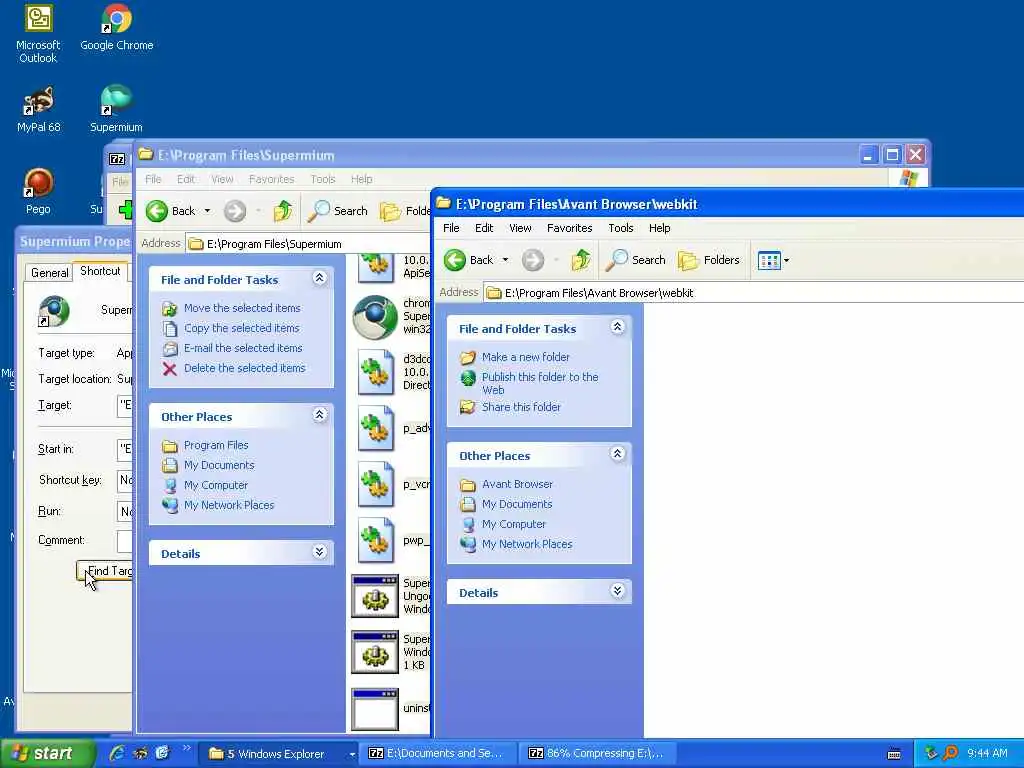Image resolution: width=1024 pixels, height=768 pixels.
Task: Collapse File and Folder Tasks in Supermium window
Action: point(319,278)
